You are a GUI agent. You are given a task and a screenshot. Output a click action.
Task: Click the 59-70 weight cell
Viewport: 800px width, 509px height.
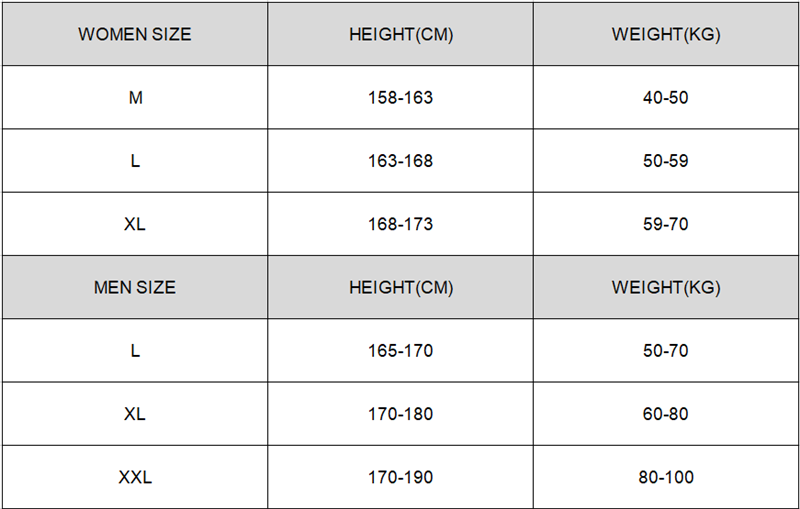[x=666, y=224]
